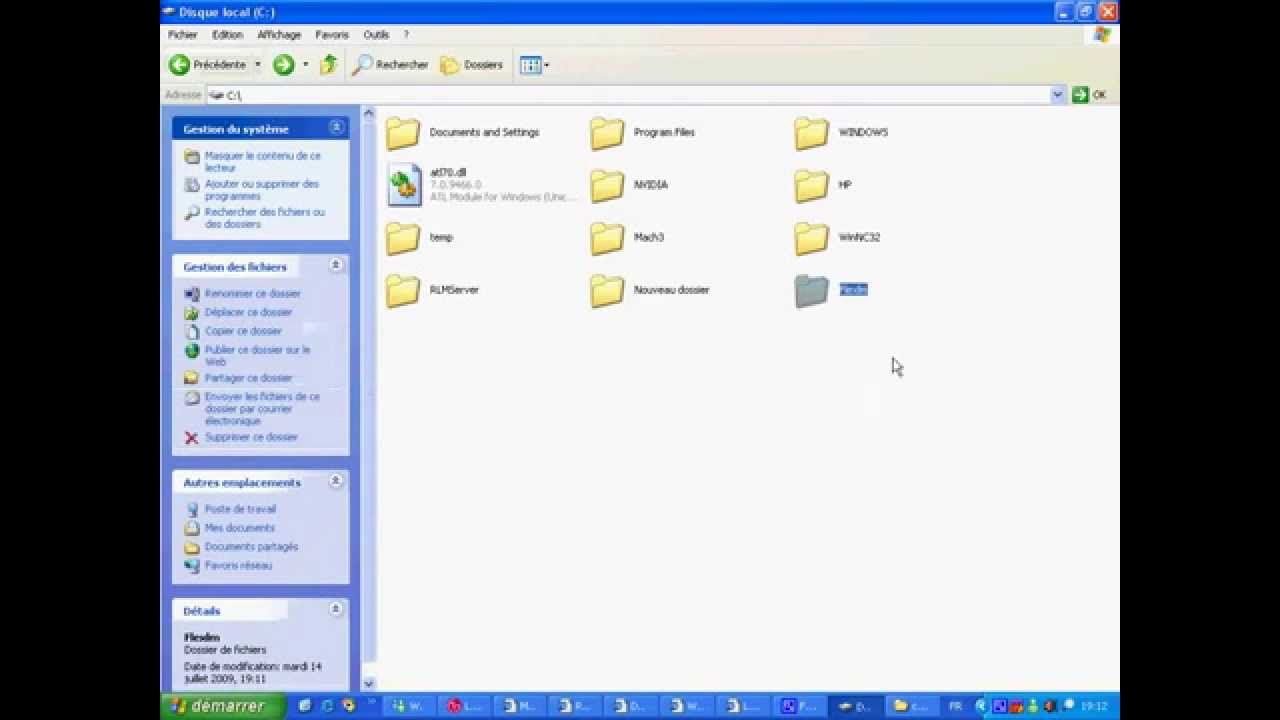Expand the address bar dropdown arrow
The image size is (1280, 720).
coord(1058,95)
